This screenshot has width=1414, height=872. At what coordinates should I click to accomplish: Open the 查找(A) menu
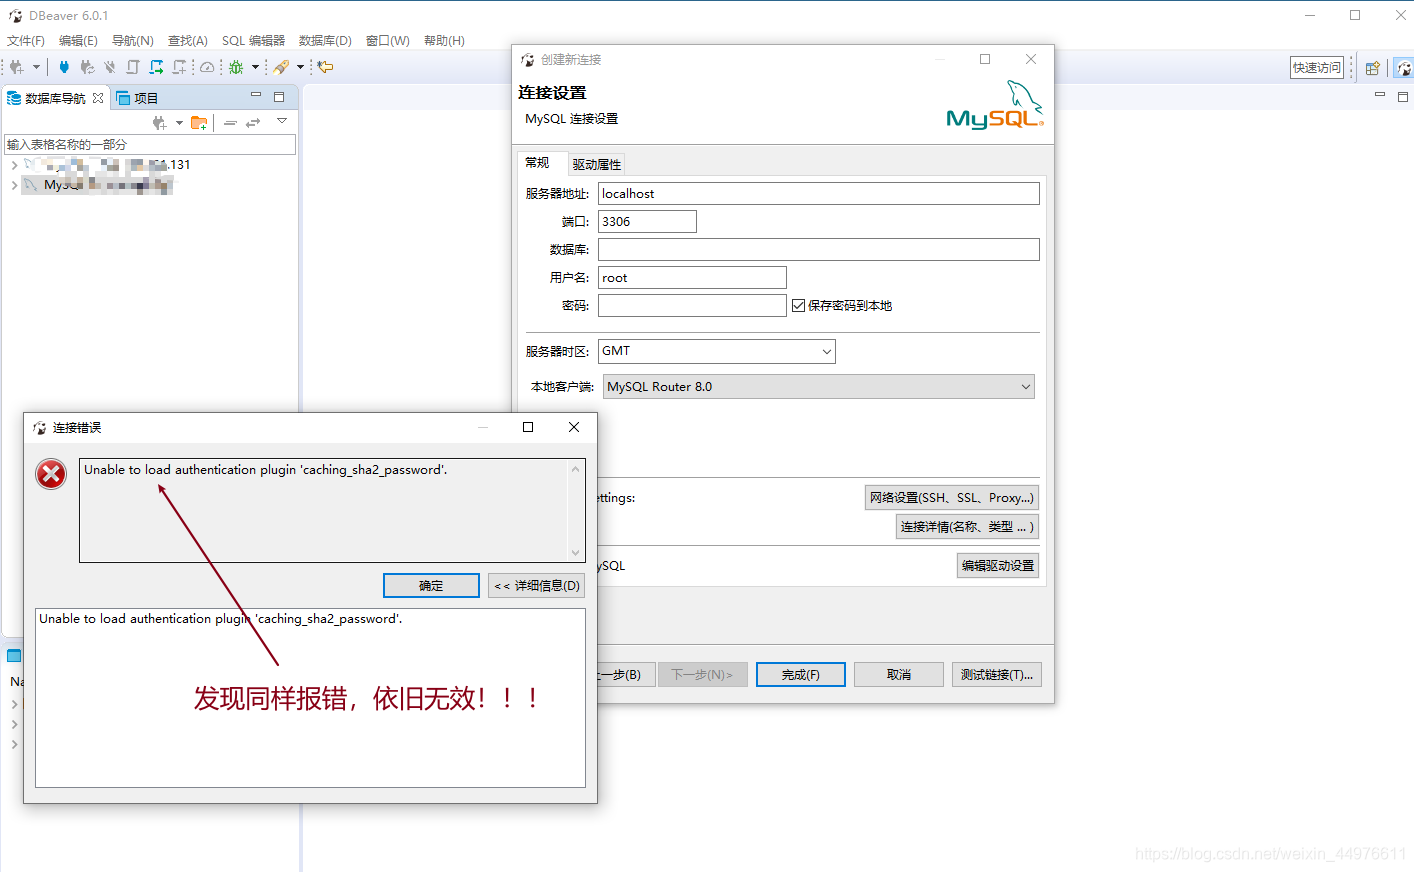pyautogui.click(x=188, y=41)
